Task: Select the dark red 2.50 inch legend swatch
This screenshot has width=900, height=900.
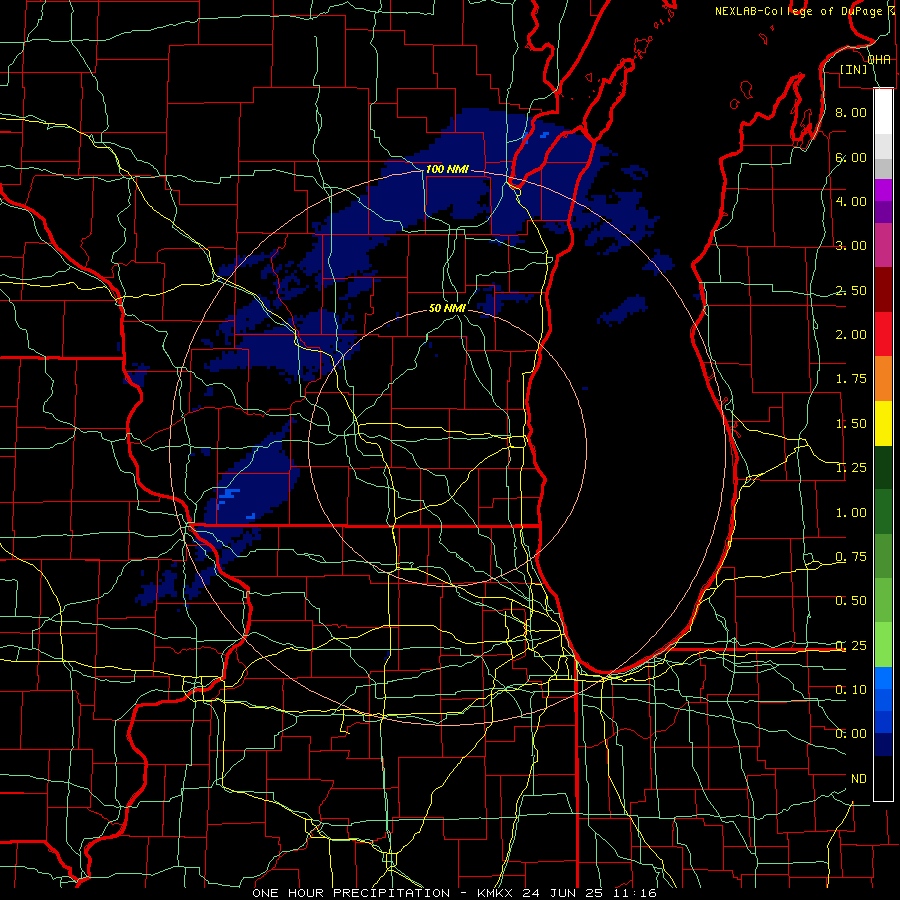Action: 883,290
